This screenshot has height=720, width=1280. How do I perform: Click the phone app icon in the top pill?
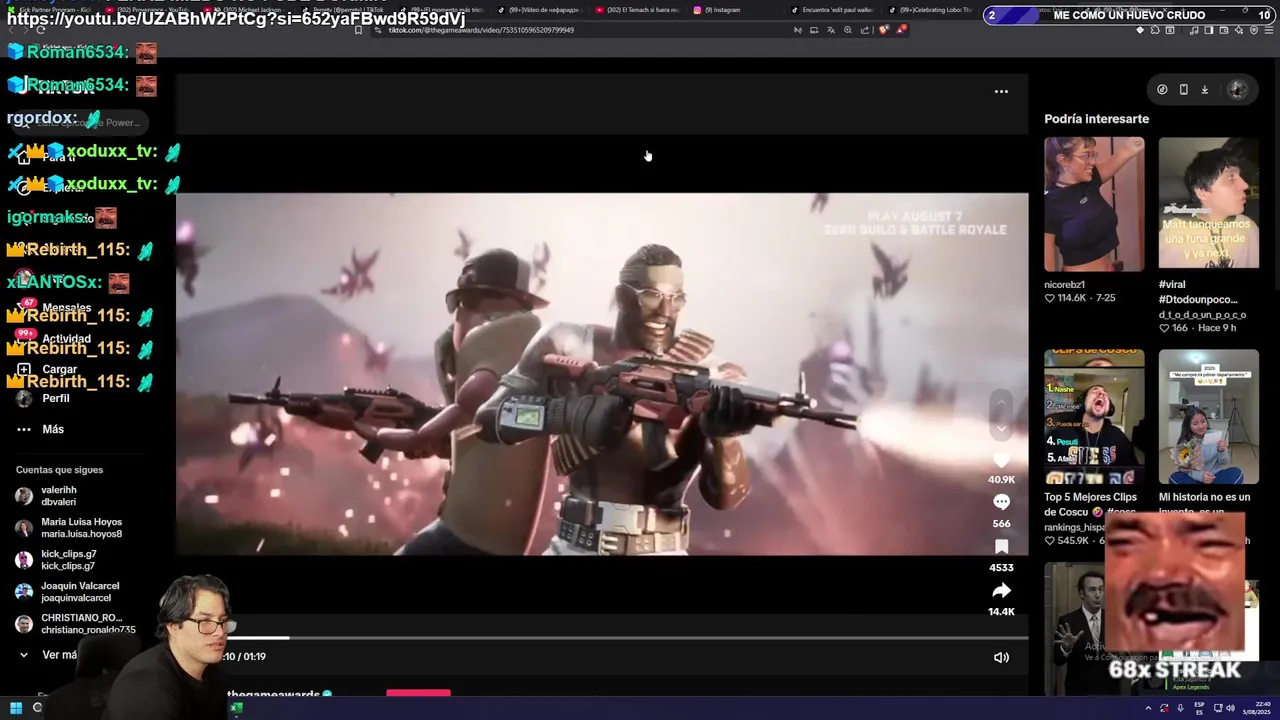(x=1183, y=89)
